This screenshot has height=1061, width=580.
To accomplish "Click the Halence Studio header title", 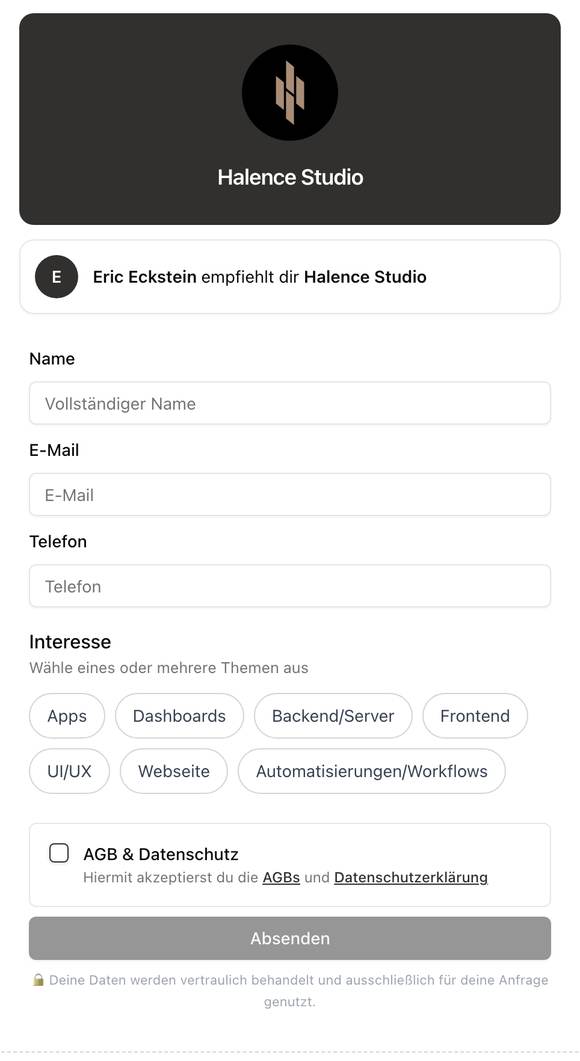I will click(290, 177).
